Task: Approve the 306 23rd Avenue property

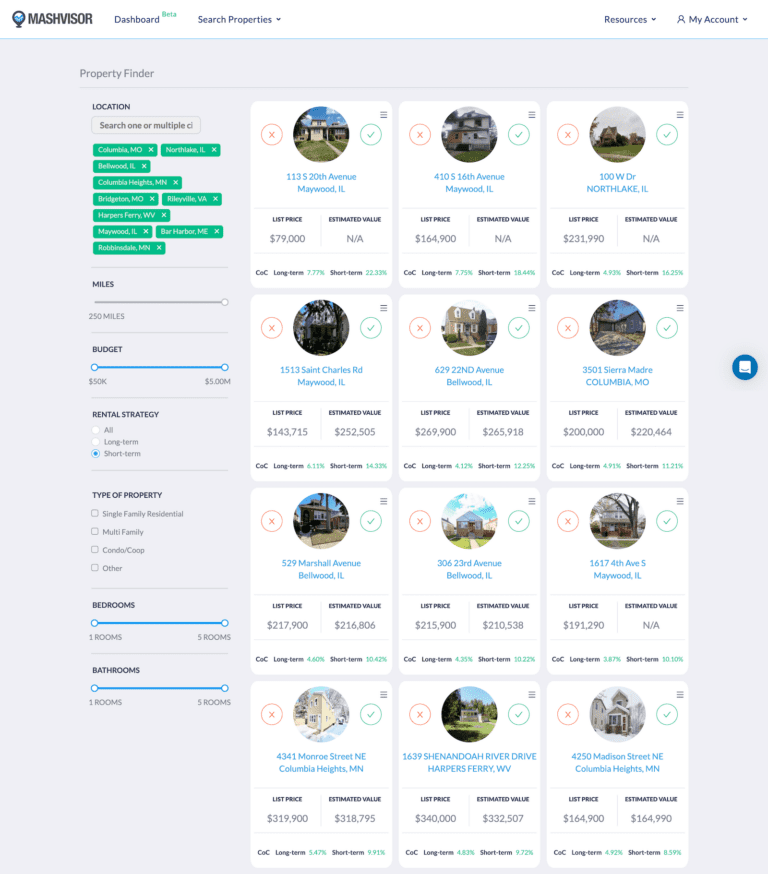Action: (x=519, y=521)
